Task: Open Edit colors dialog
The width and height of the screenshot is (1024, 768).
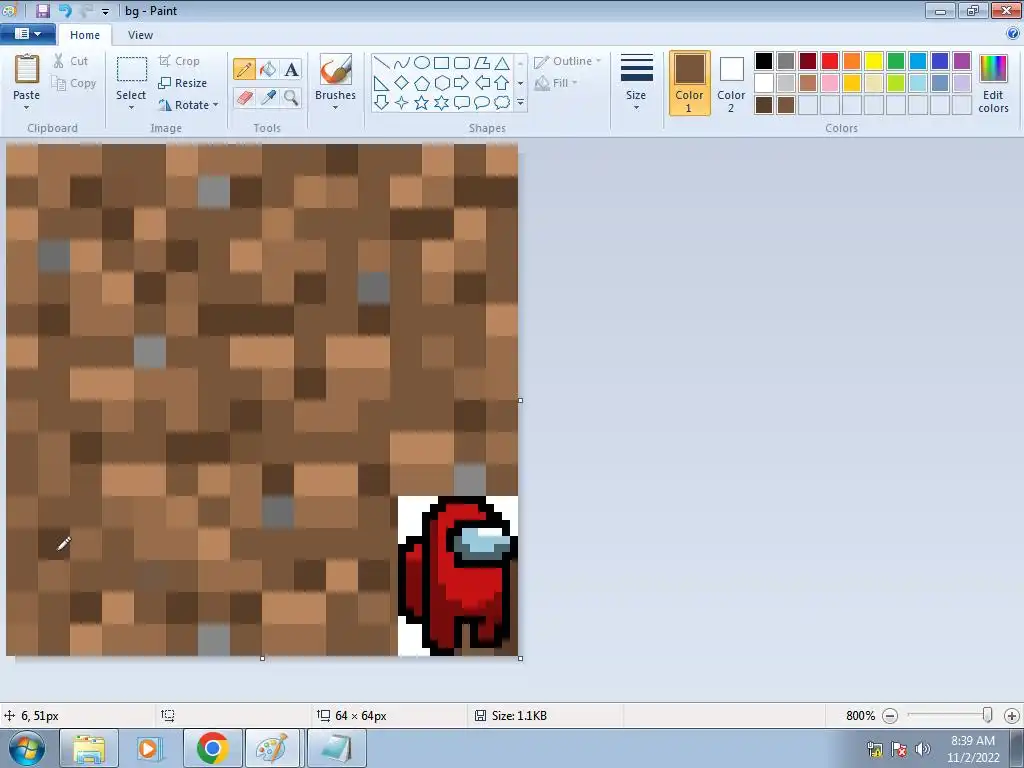Action: click(993, 83)
